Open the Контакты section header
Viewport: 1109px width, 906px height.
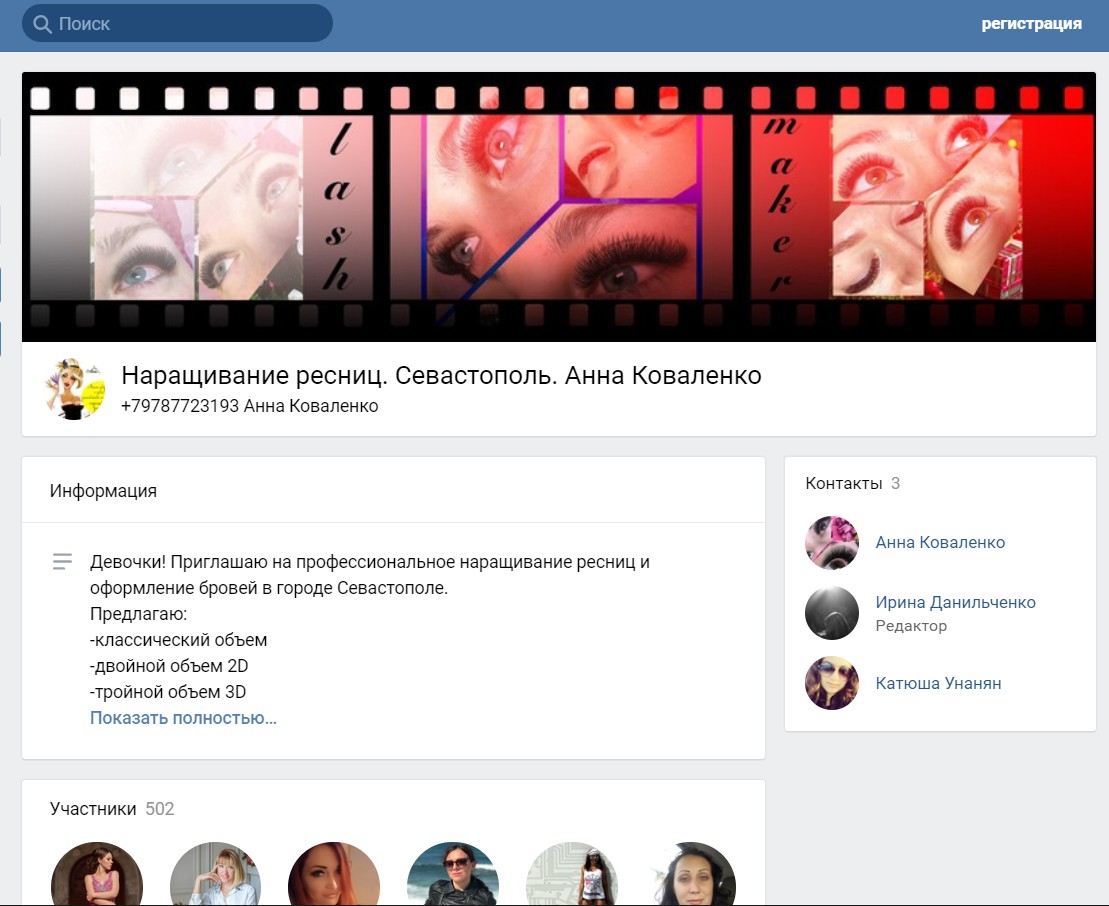(x=852, y=484)
